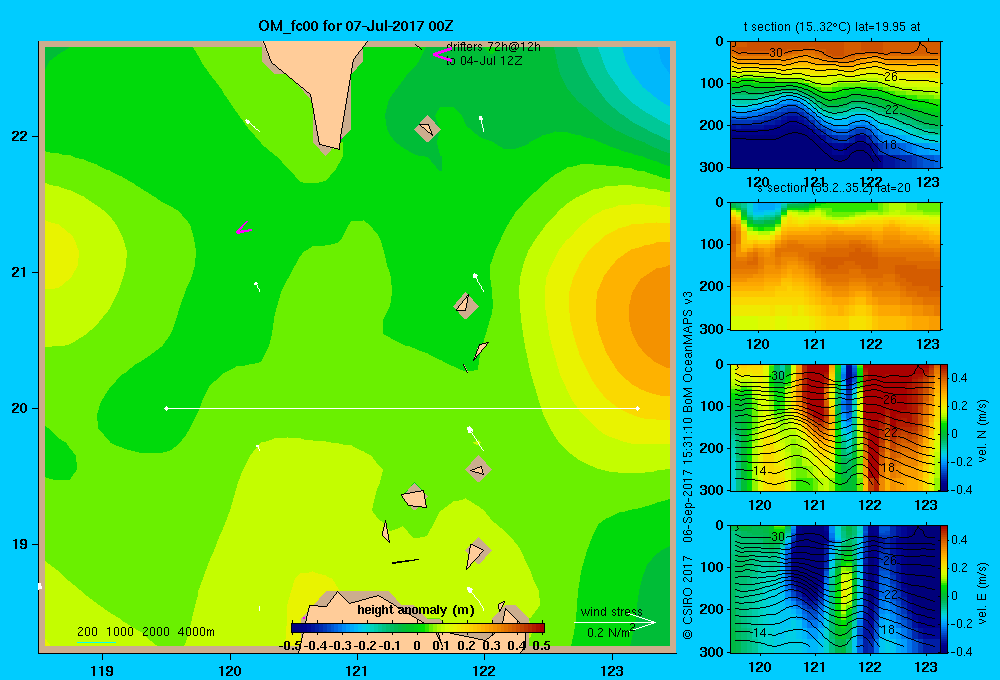Viewport: 1000px width, 680px height.
Task: Click latitude label 21 on main map
Action: pos(20,272)
